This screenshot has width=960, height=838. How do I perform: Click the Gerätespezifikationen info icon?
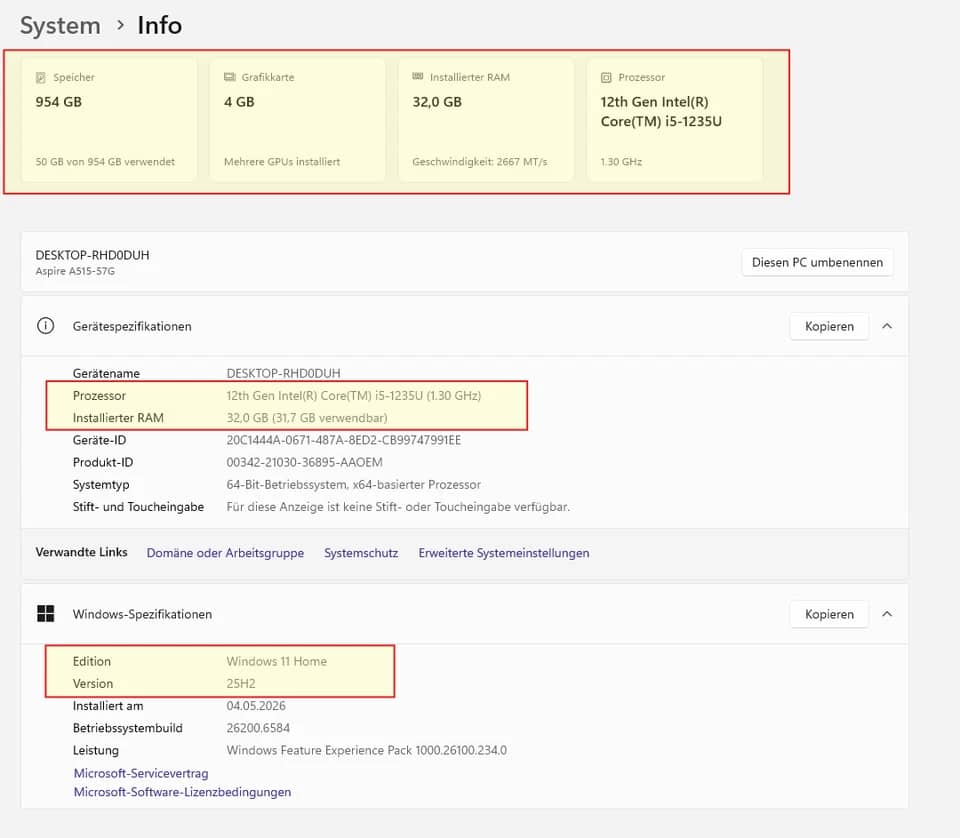coord(46,326)
